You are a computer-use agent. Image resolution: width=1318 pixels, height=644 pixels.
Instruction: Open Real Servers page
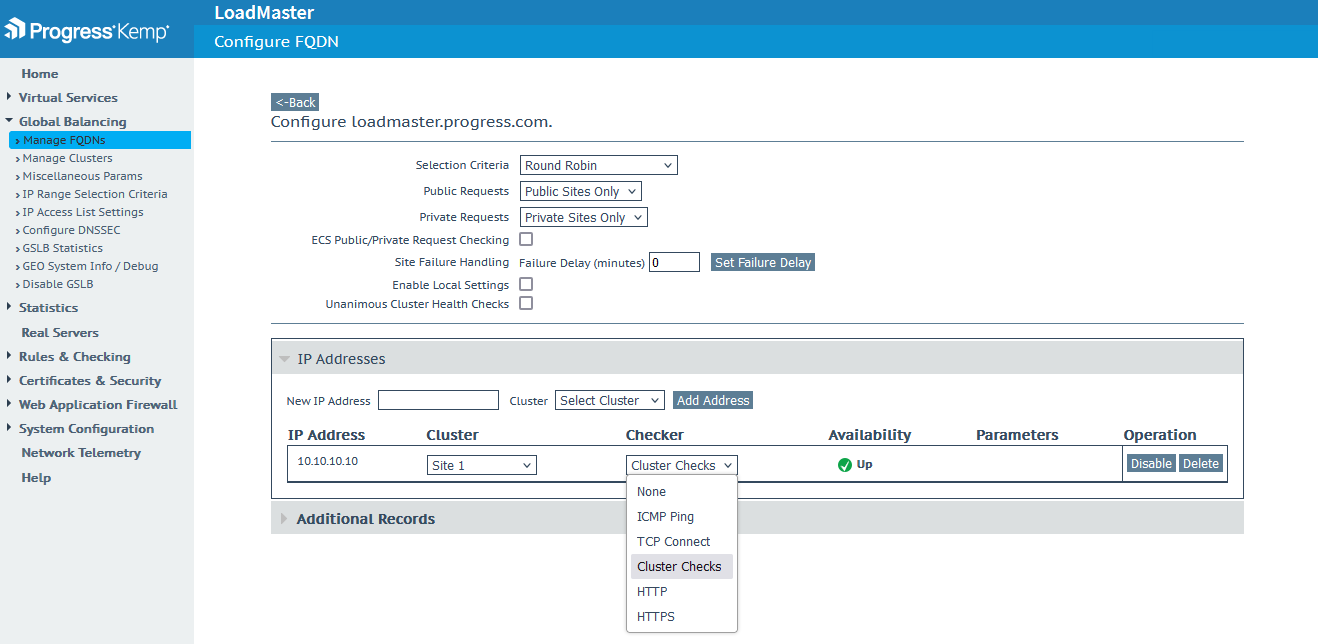click(60, 333)
